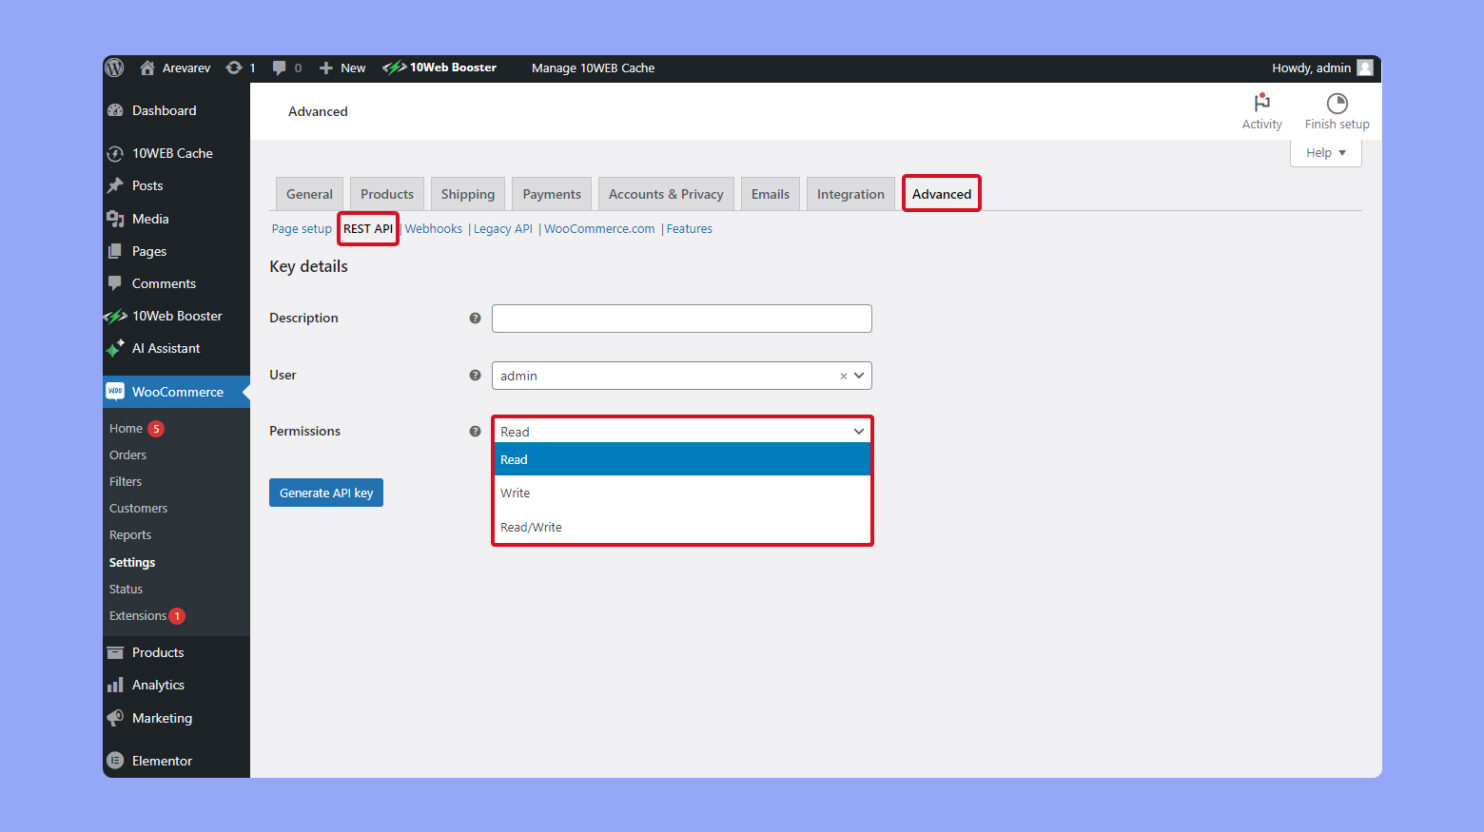Click the admin avatar icon
This screenshot has height=832, width=1484.
click(x=1364, y=67)
